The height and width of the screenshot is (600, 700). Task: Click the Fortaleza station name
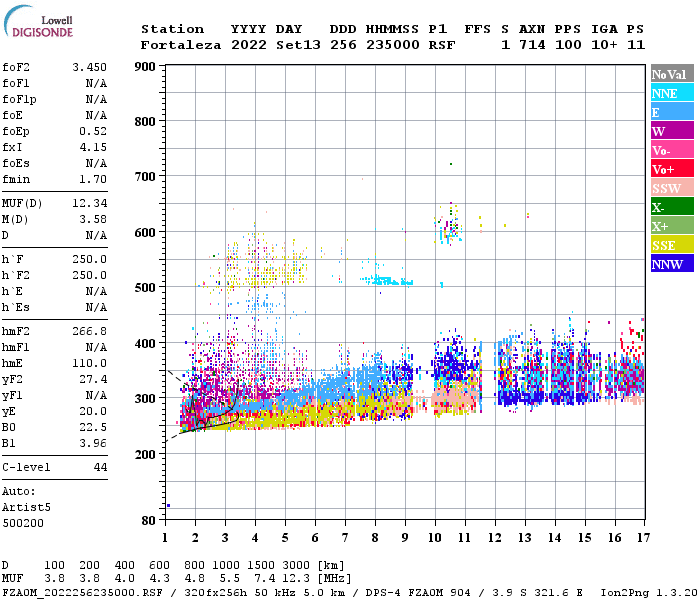[x=181, y=45]
